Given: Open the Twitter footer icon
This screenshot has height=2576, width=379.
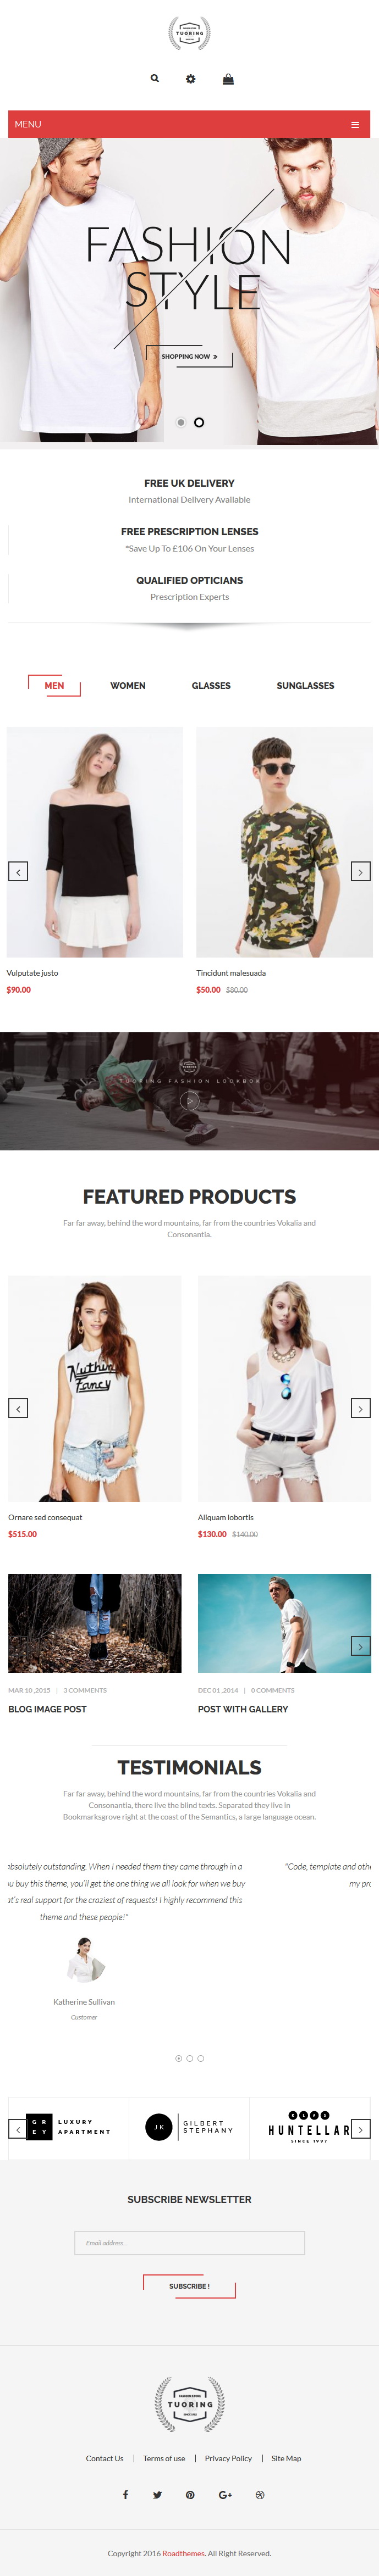Looking at the screenshot, I should 157,2494.
